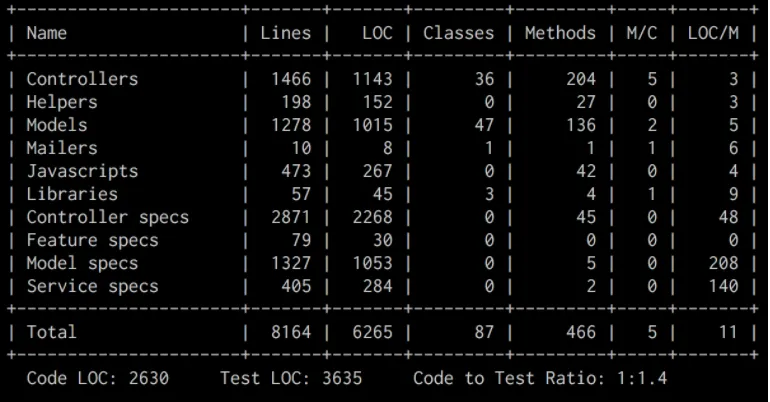Click the Methods column header

[560, 33]
